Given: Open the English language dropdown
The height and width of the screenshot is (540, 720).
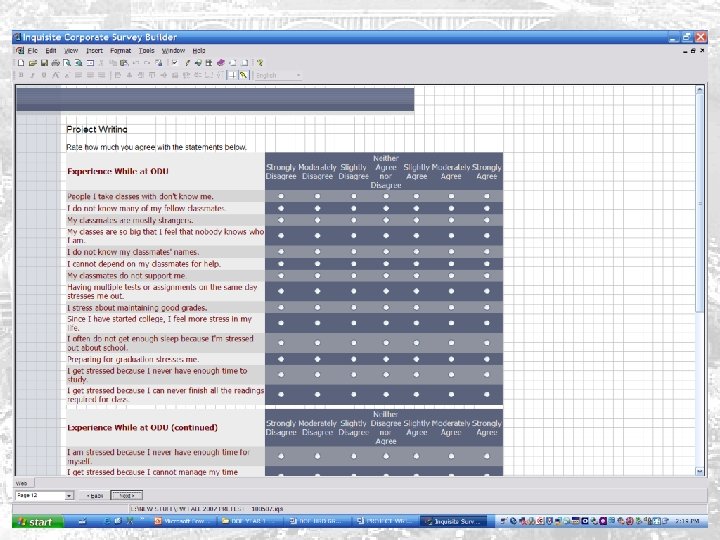Looking at the screenshot, I should click(x=298, y=75).
